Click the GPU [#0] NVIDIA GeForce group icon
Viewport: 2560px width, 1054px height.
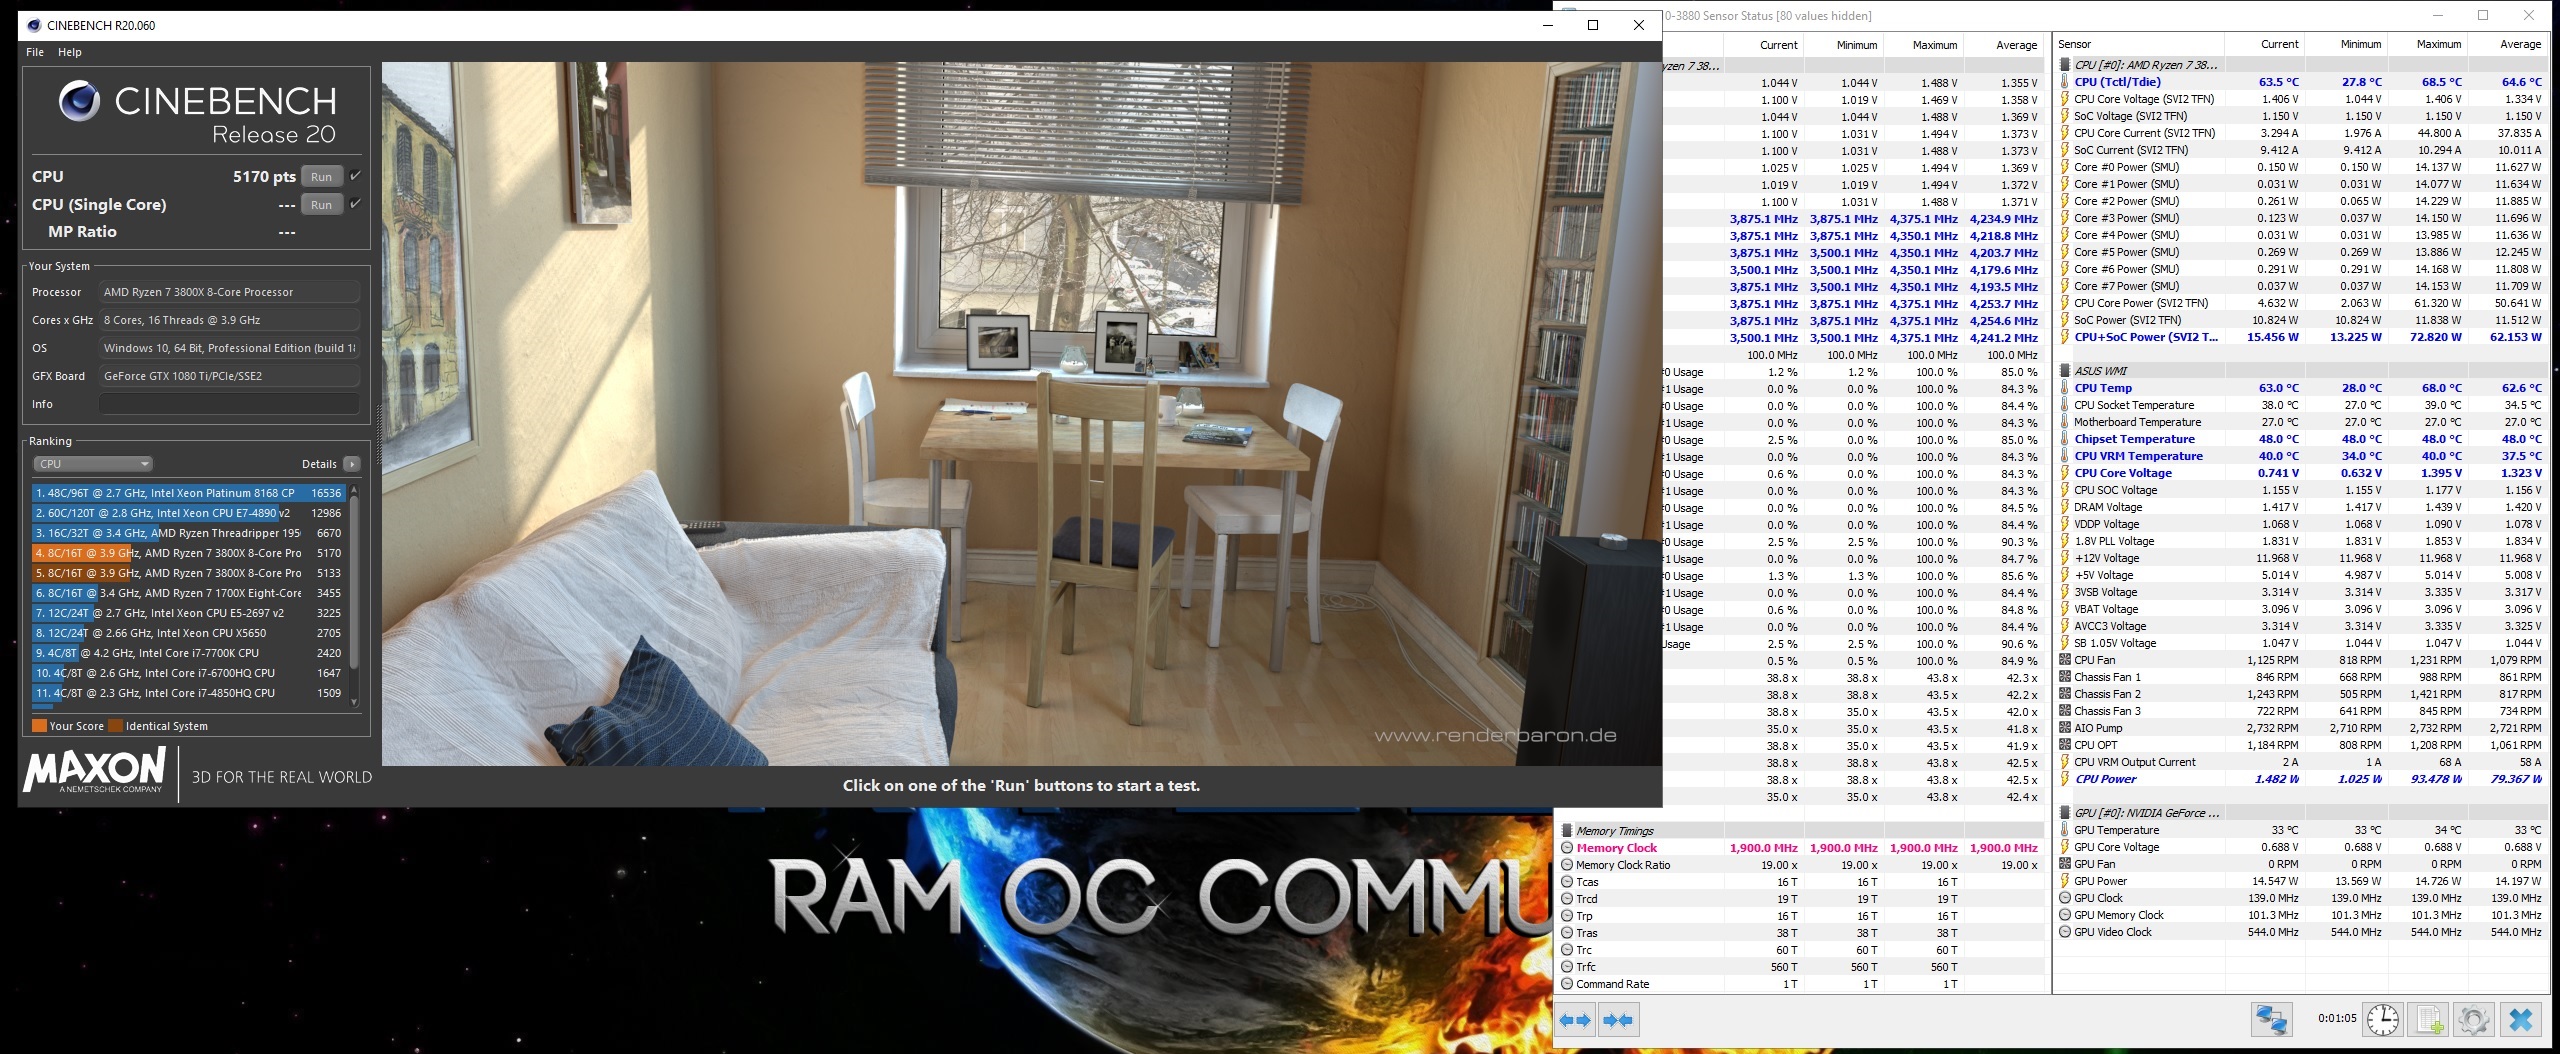[x=2065, y=813]
